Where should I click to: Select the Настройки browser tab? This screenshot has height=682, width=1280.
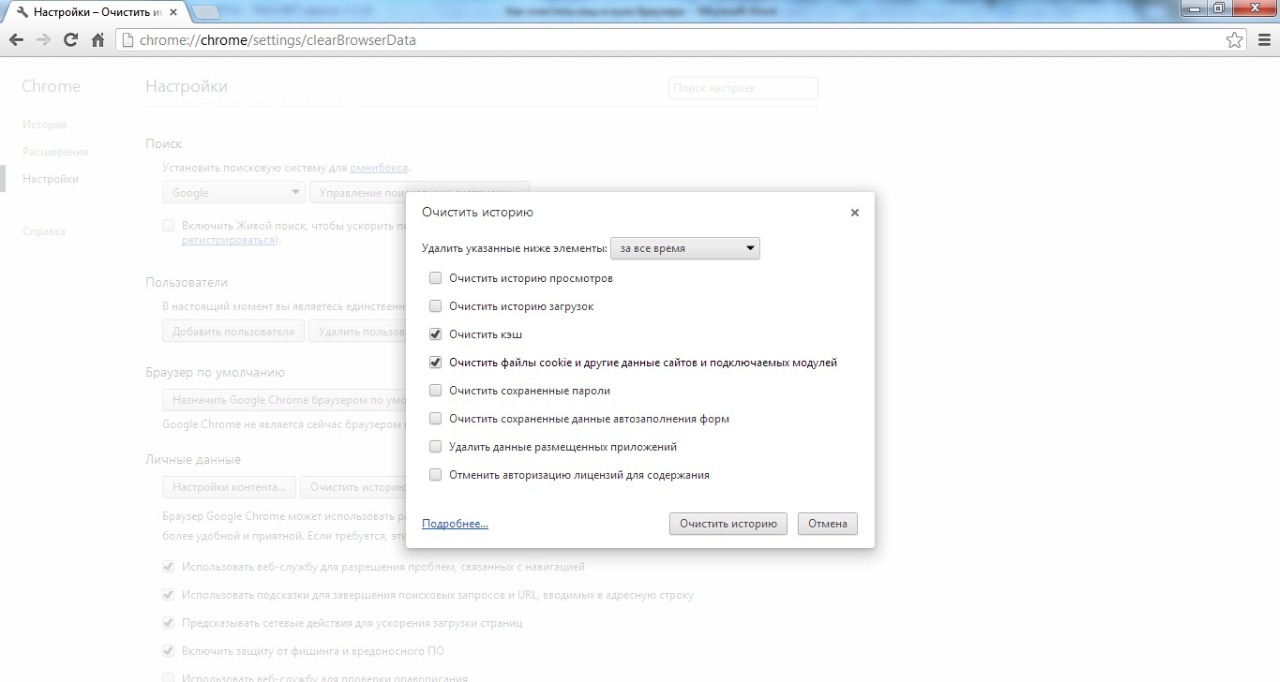pyautogui.click(x=95, y=12)
